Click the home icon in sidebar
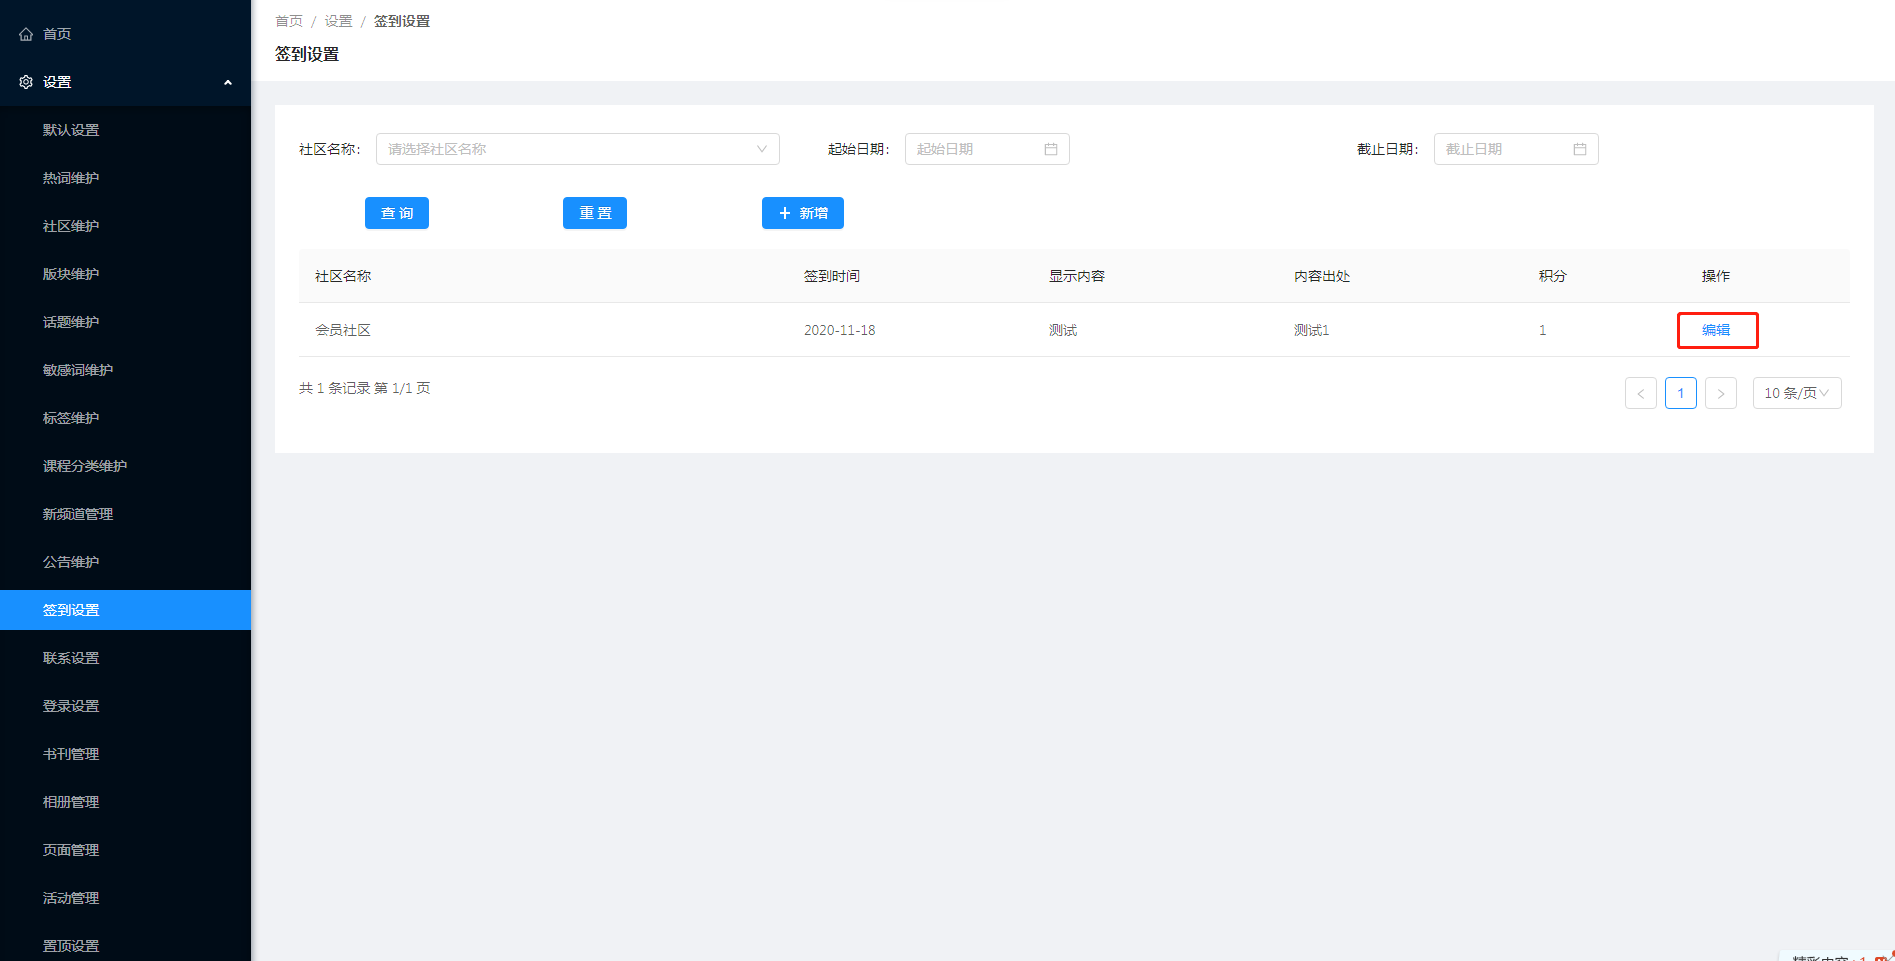Image resolution: width=1895 pixels, height=961 pixels. pos(26,34)
